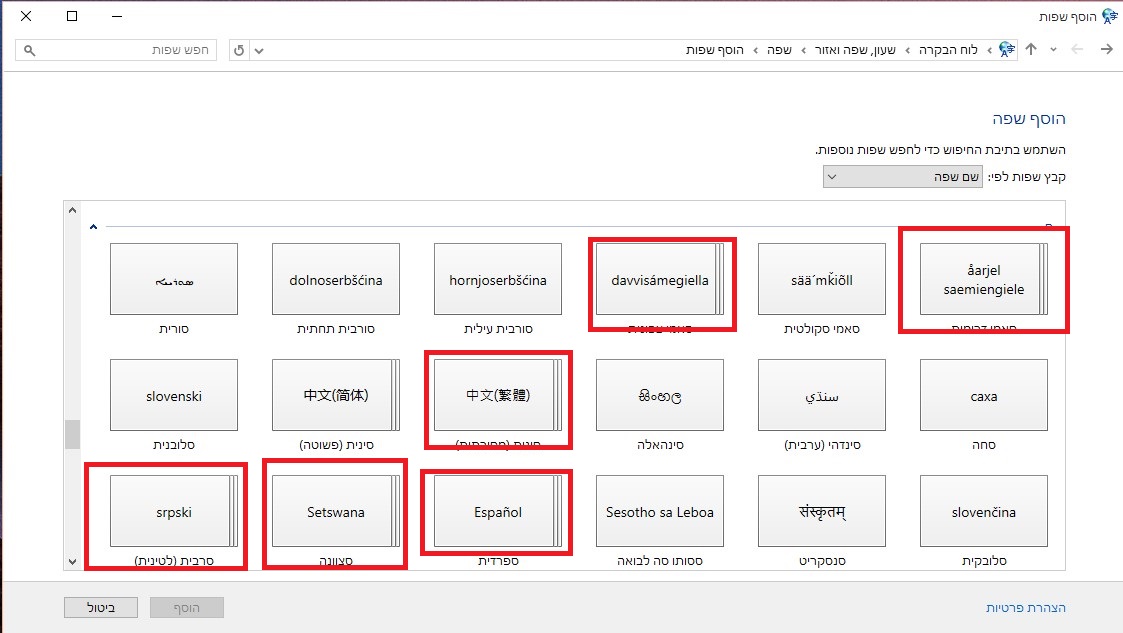Open the 'שם שפה' sort languages dropdown
The image size is (1123, 633).
point(904,177)
